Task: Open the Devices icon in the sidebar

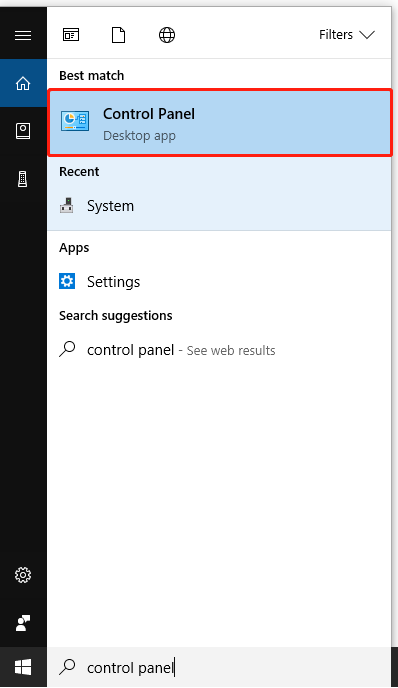Action: tap(23, 179)
